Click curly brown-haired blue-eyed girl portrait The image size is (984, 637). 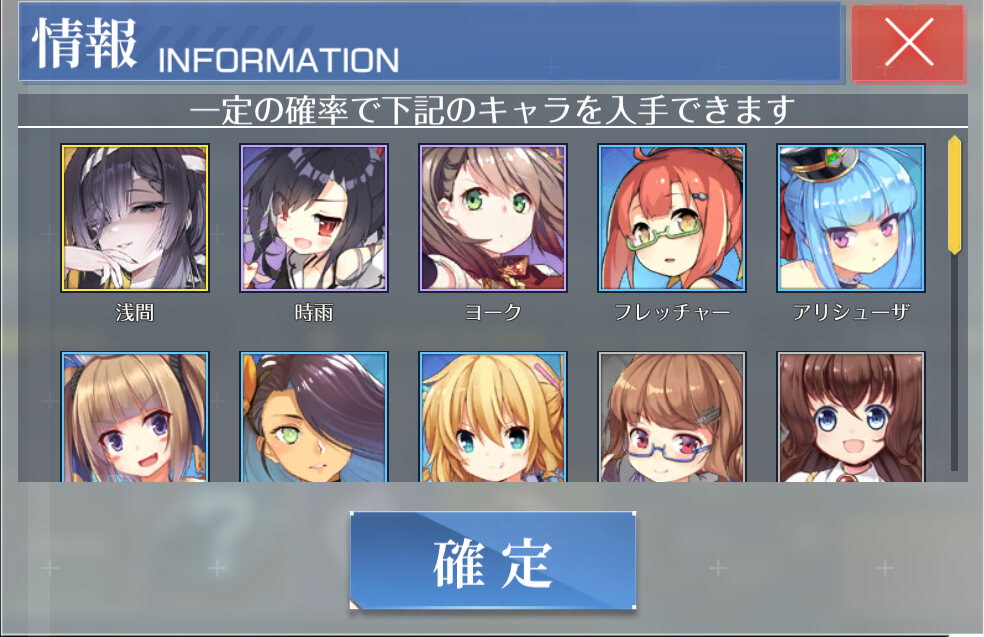point(850,417)
